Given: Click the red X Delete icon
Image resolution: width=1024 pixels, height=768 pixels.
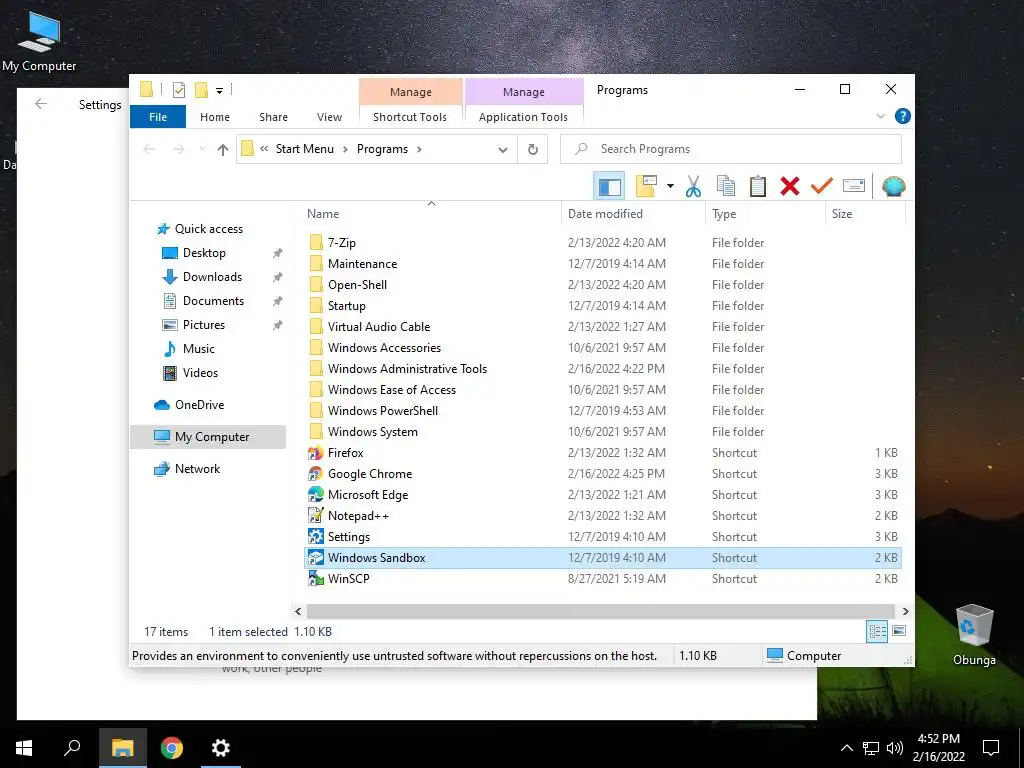Looking at the screenshot, I should coord(790,187).
